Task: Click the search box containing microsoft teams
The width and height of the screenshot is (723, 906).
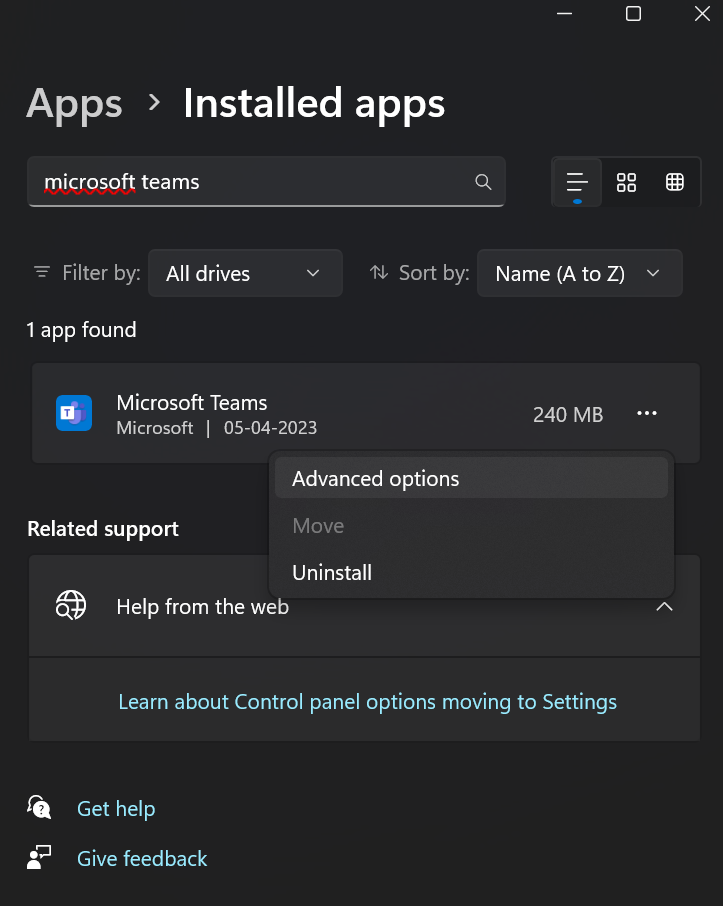Action: click(250, 182)
